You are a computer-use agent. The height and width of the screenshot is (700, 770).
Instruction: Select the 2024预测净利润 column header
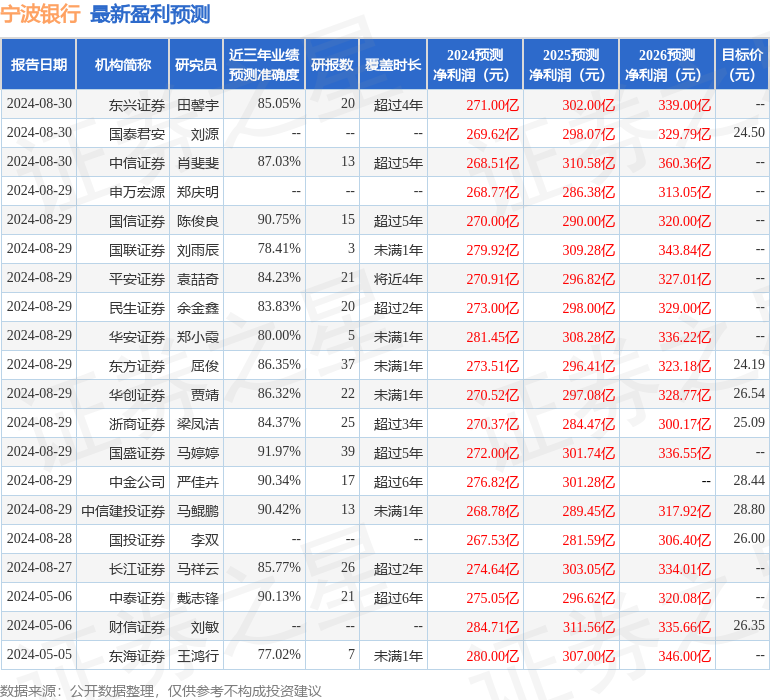click(x=475, y=64)
